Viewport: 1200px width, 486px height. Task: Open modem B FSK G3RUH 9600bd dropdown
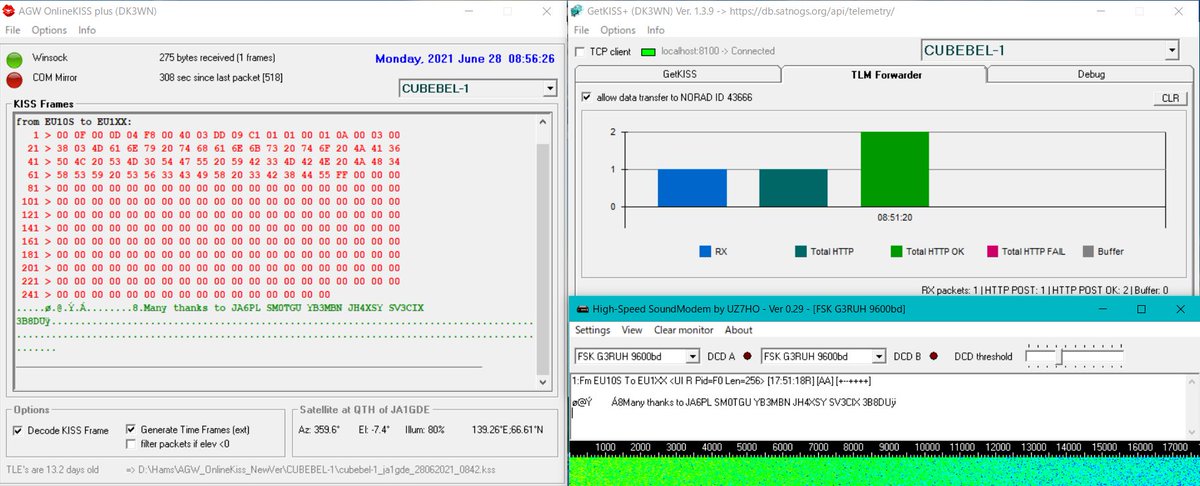point(879,356)
